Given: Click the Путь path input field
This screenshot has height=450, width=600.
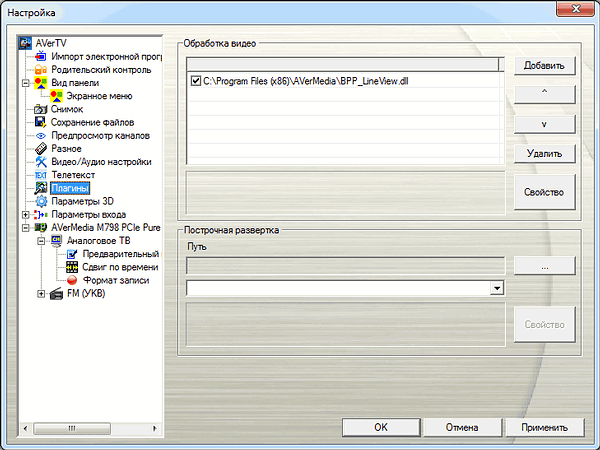Looking at the screenshot, I should click(345, 266).
